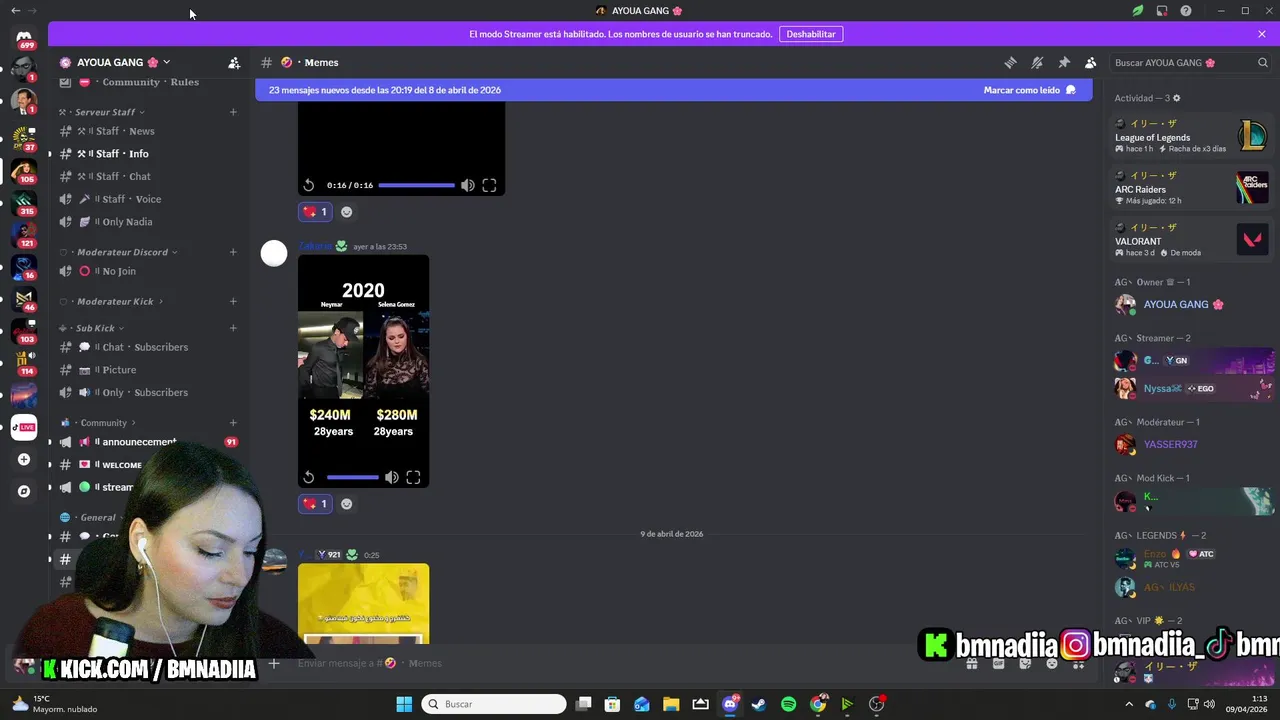Click the discover servers compass icon

[x=24, y=491]
